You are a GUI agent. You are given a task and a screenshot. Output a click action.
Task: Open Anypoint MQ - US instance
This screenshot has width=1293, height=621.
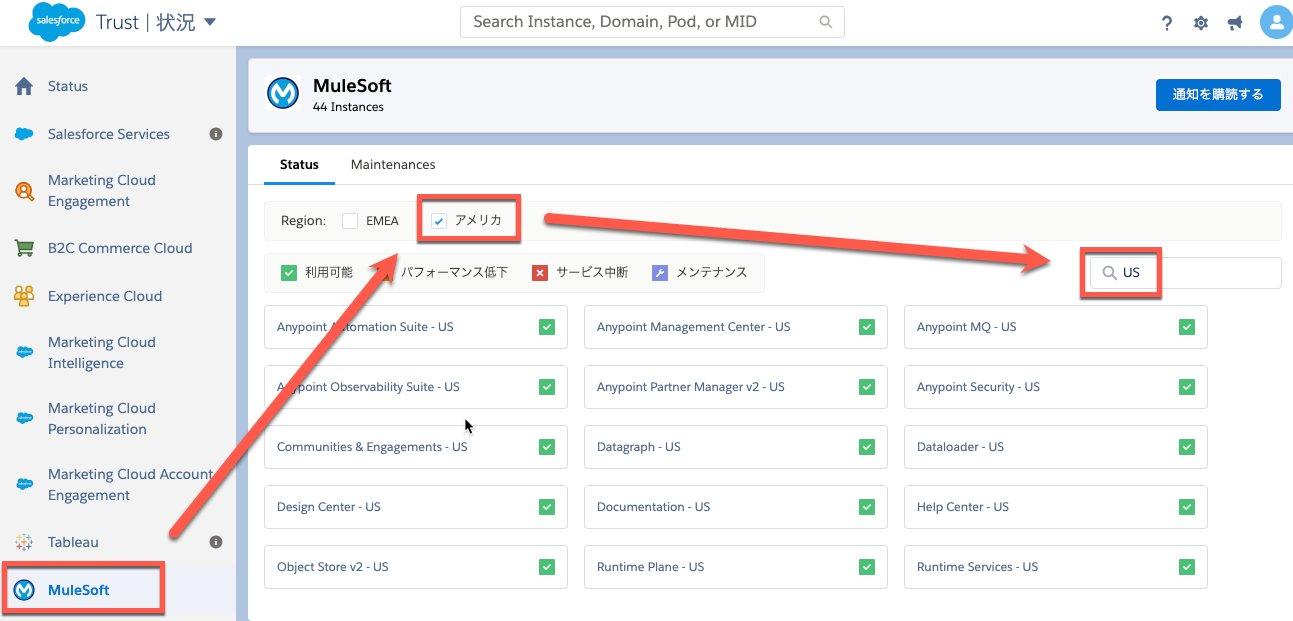1056,327
